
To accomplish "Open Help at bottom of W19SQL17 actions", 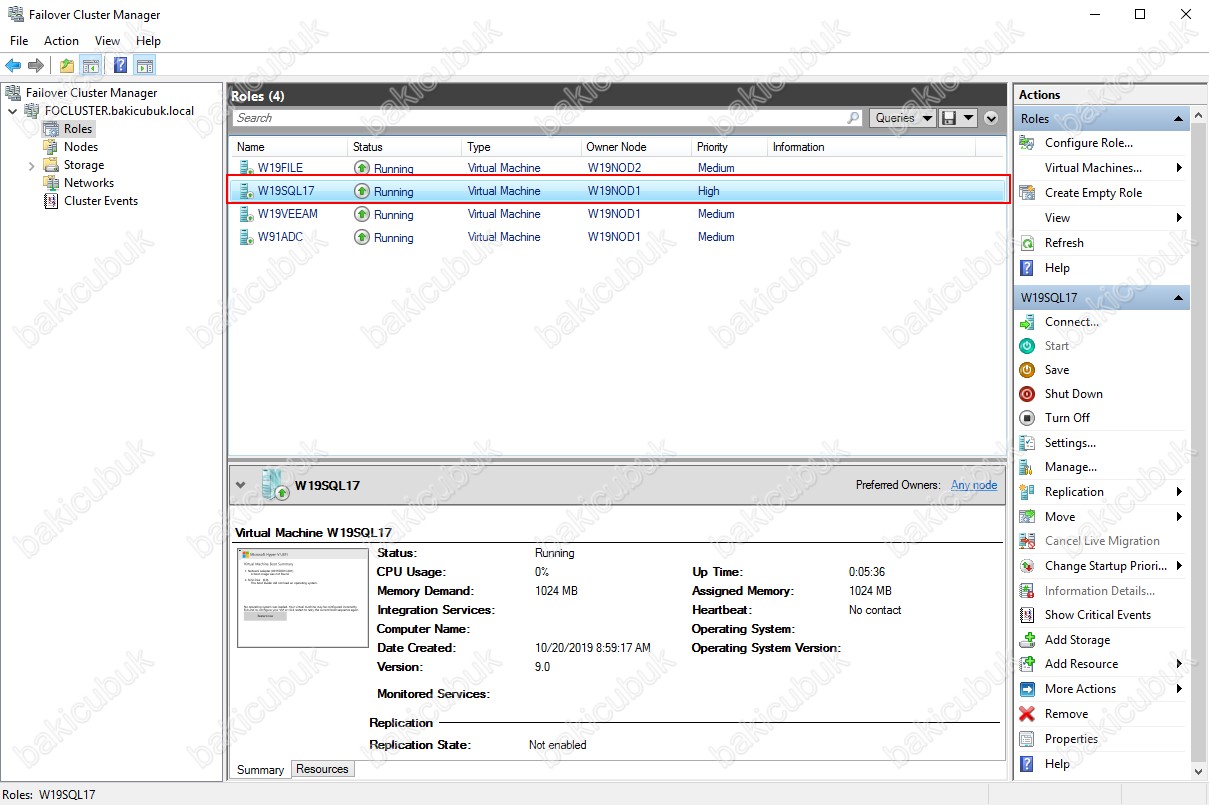I will [x=1057, y=764].
